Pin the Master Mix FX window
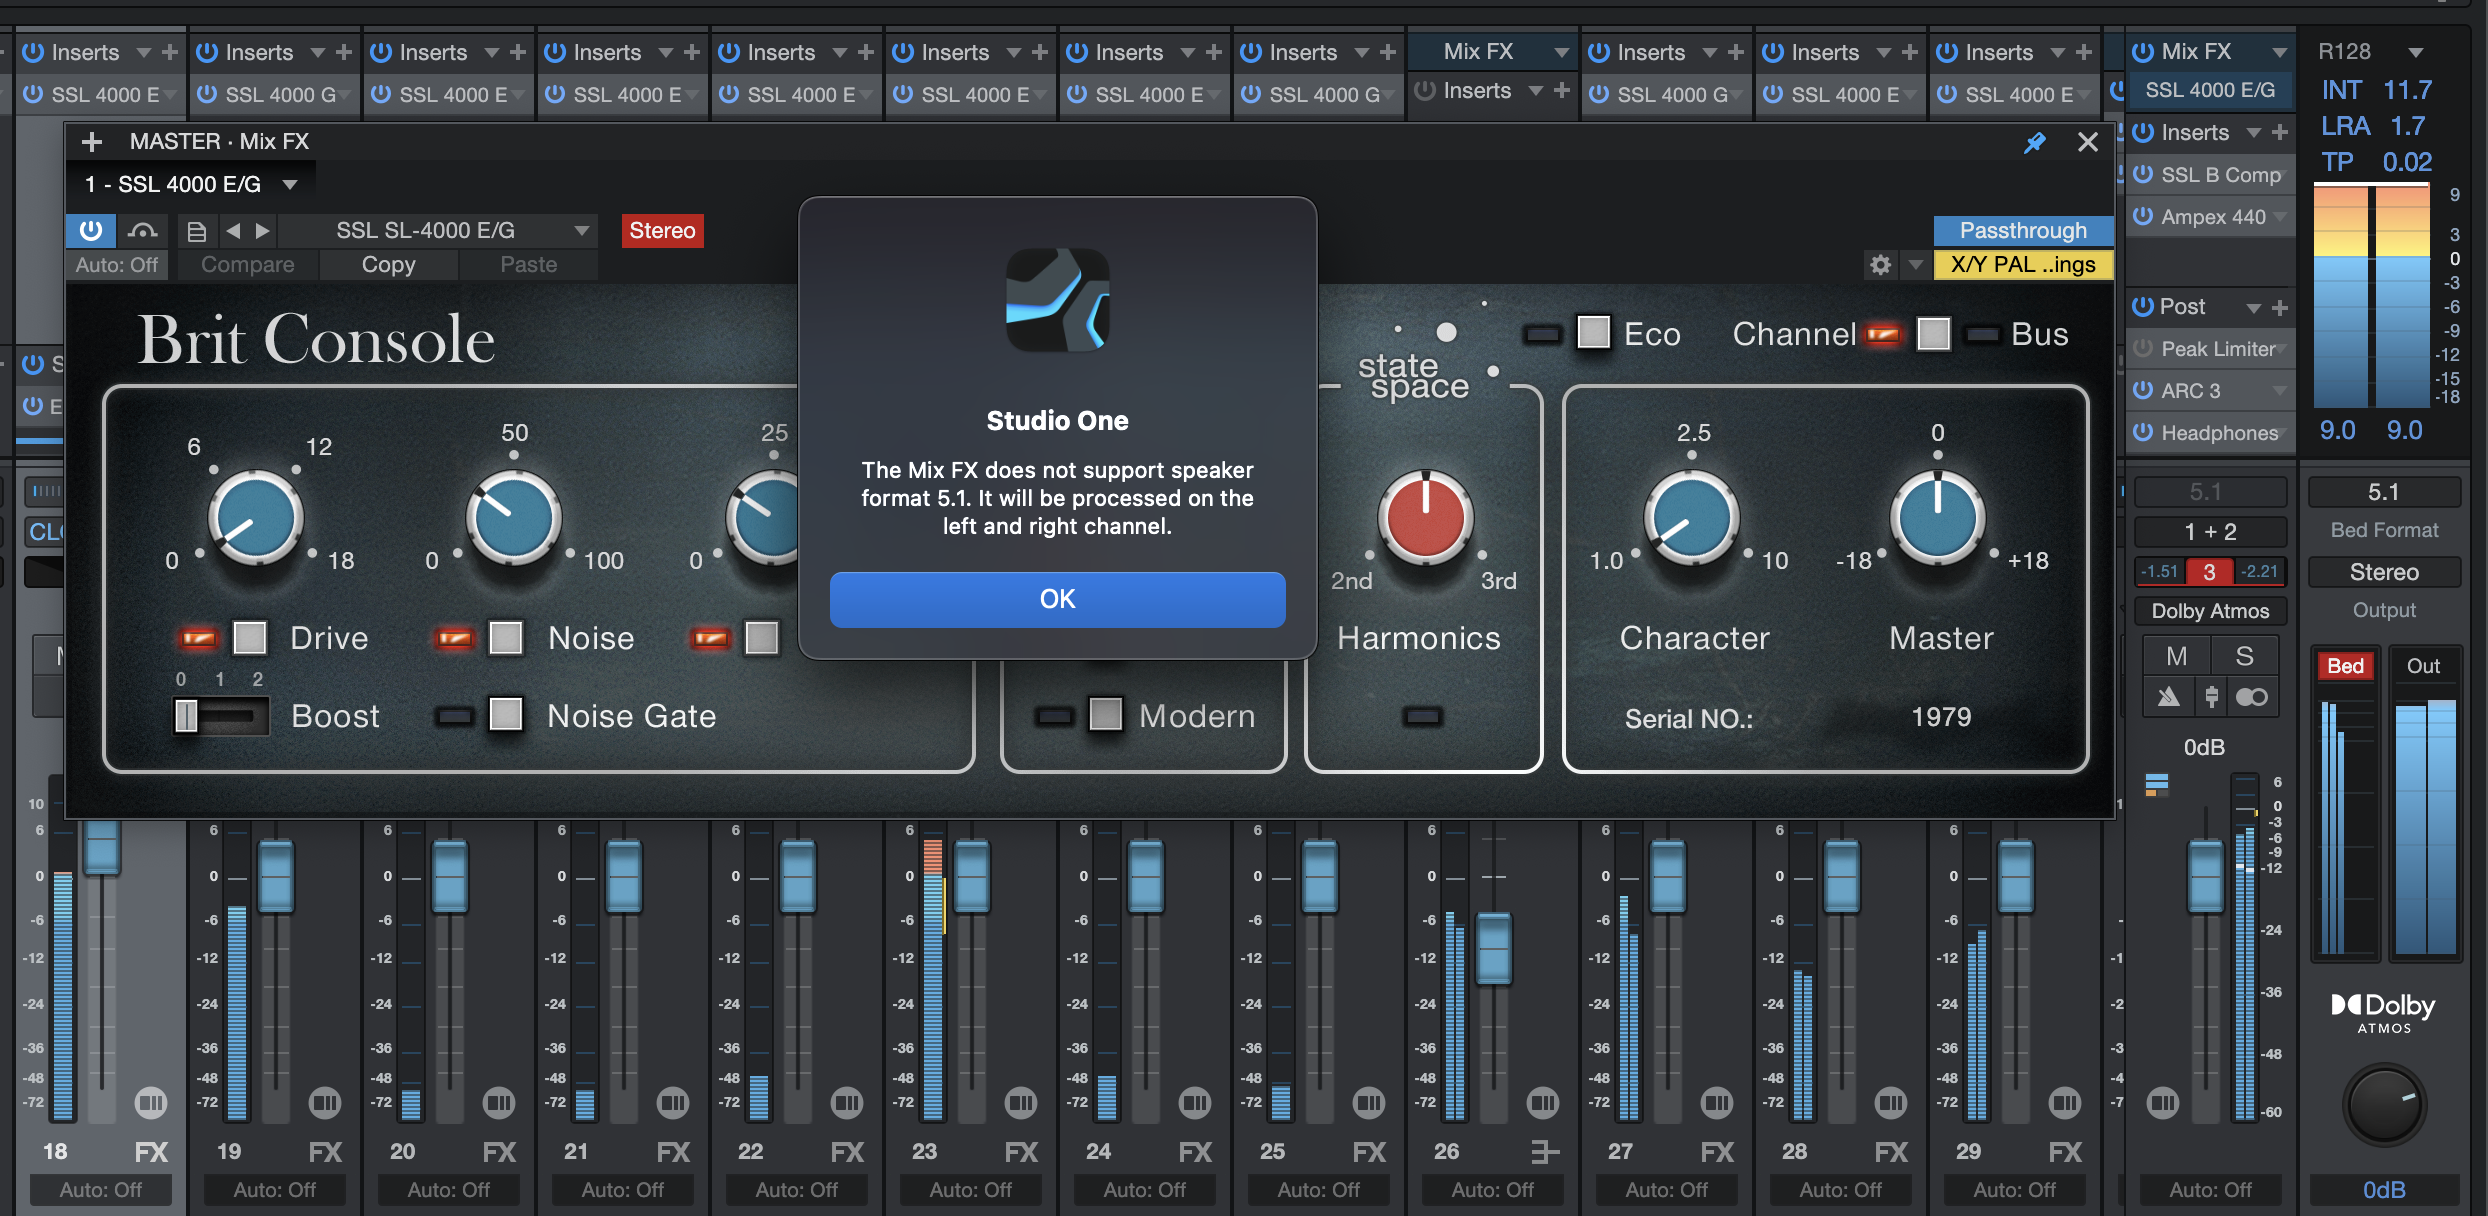 tap(2034, 142)
